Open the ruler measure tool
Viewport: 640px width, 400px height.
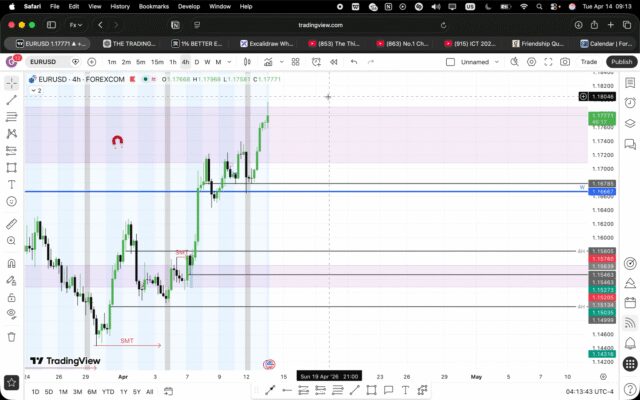coord(11,225)
